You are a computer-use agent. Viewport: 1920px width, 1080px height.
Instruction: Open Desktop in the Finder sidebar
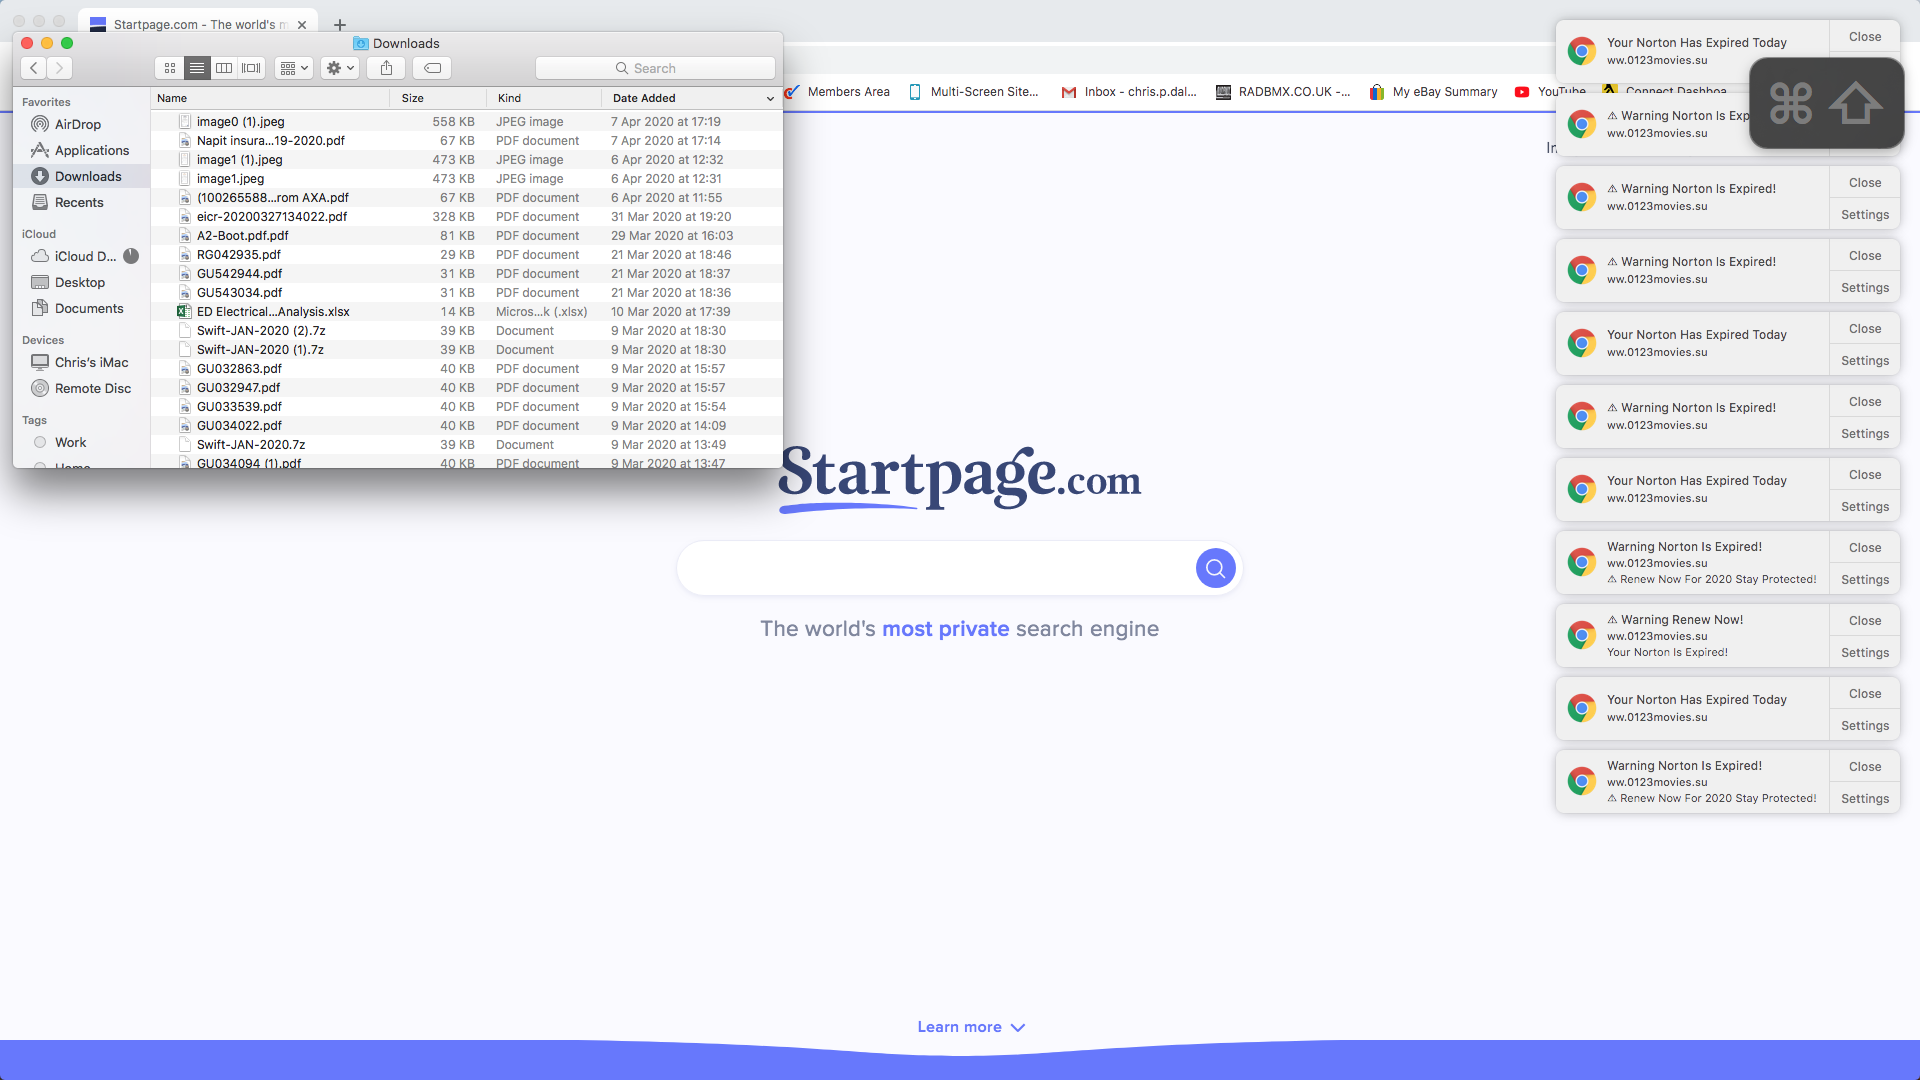[80, 282]
